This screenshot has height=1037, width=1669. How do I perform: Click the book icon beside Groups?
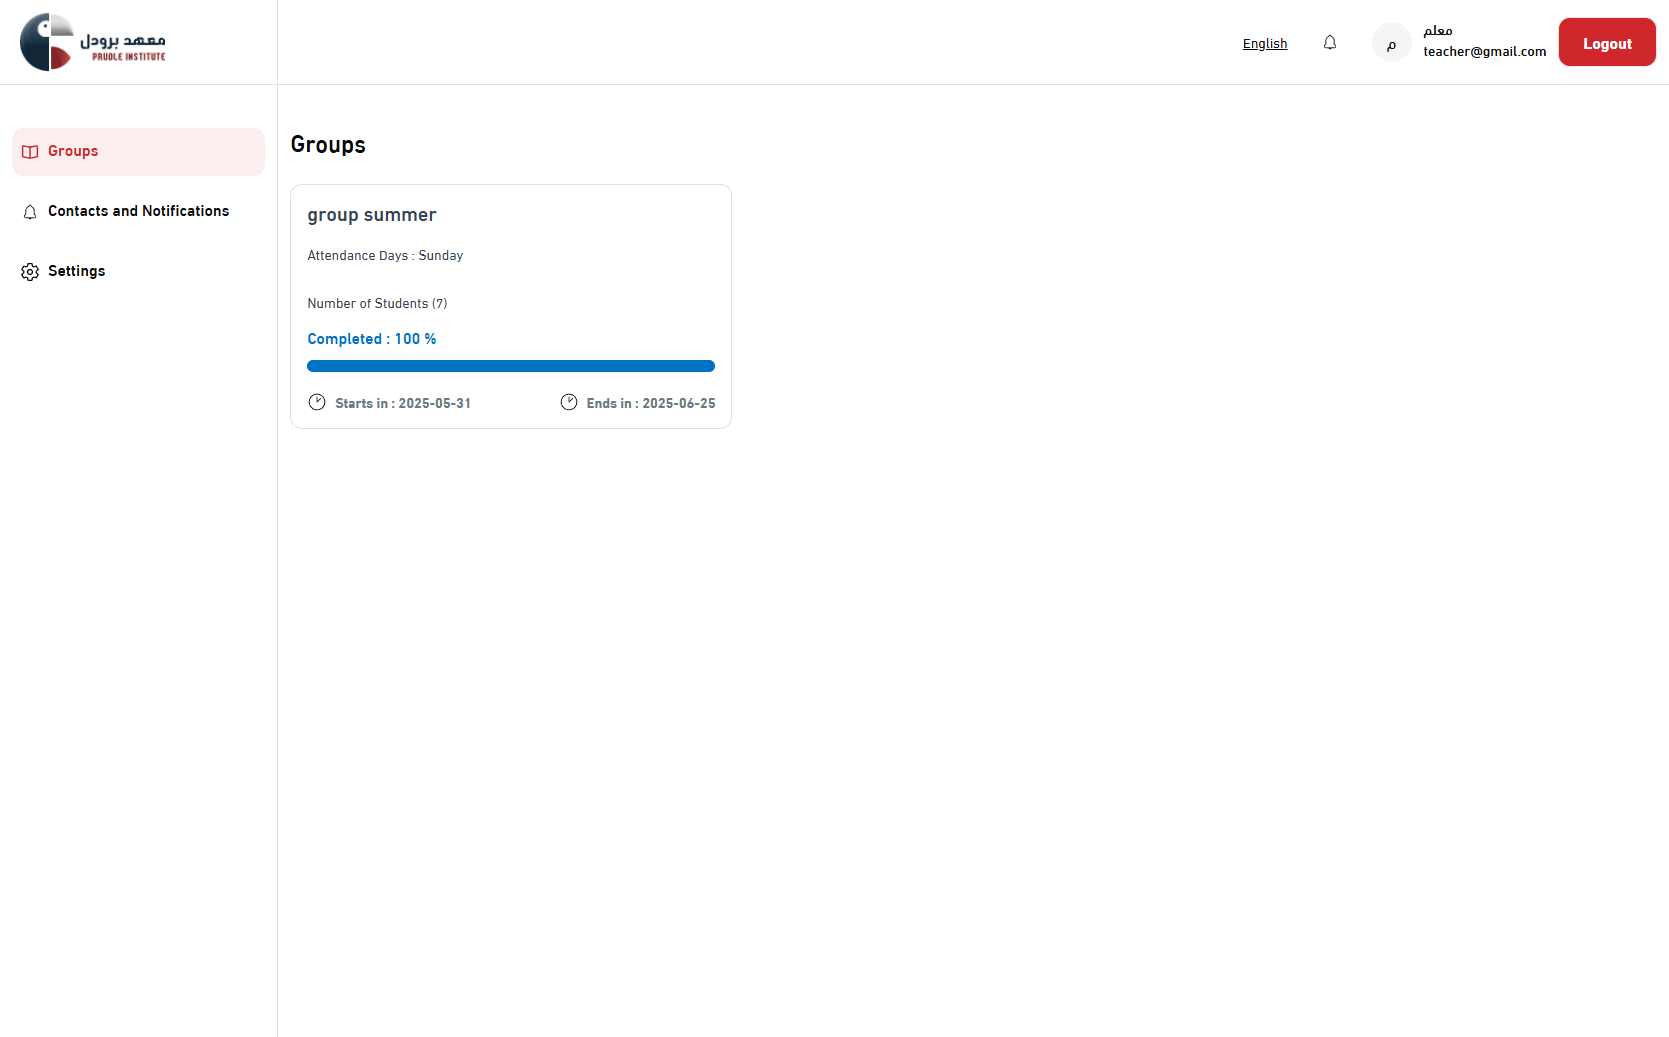(x=30, y=152)
